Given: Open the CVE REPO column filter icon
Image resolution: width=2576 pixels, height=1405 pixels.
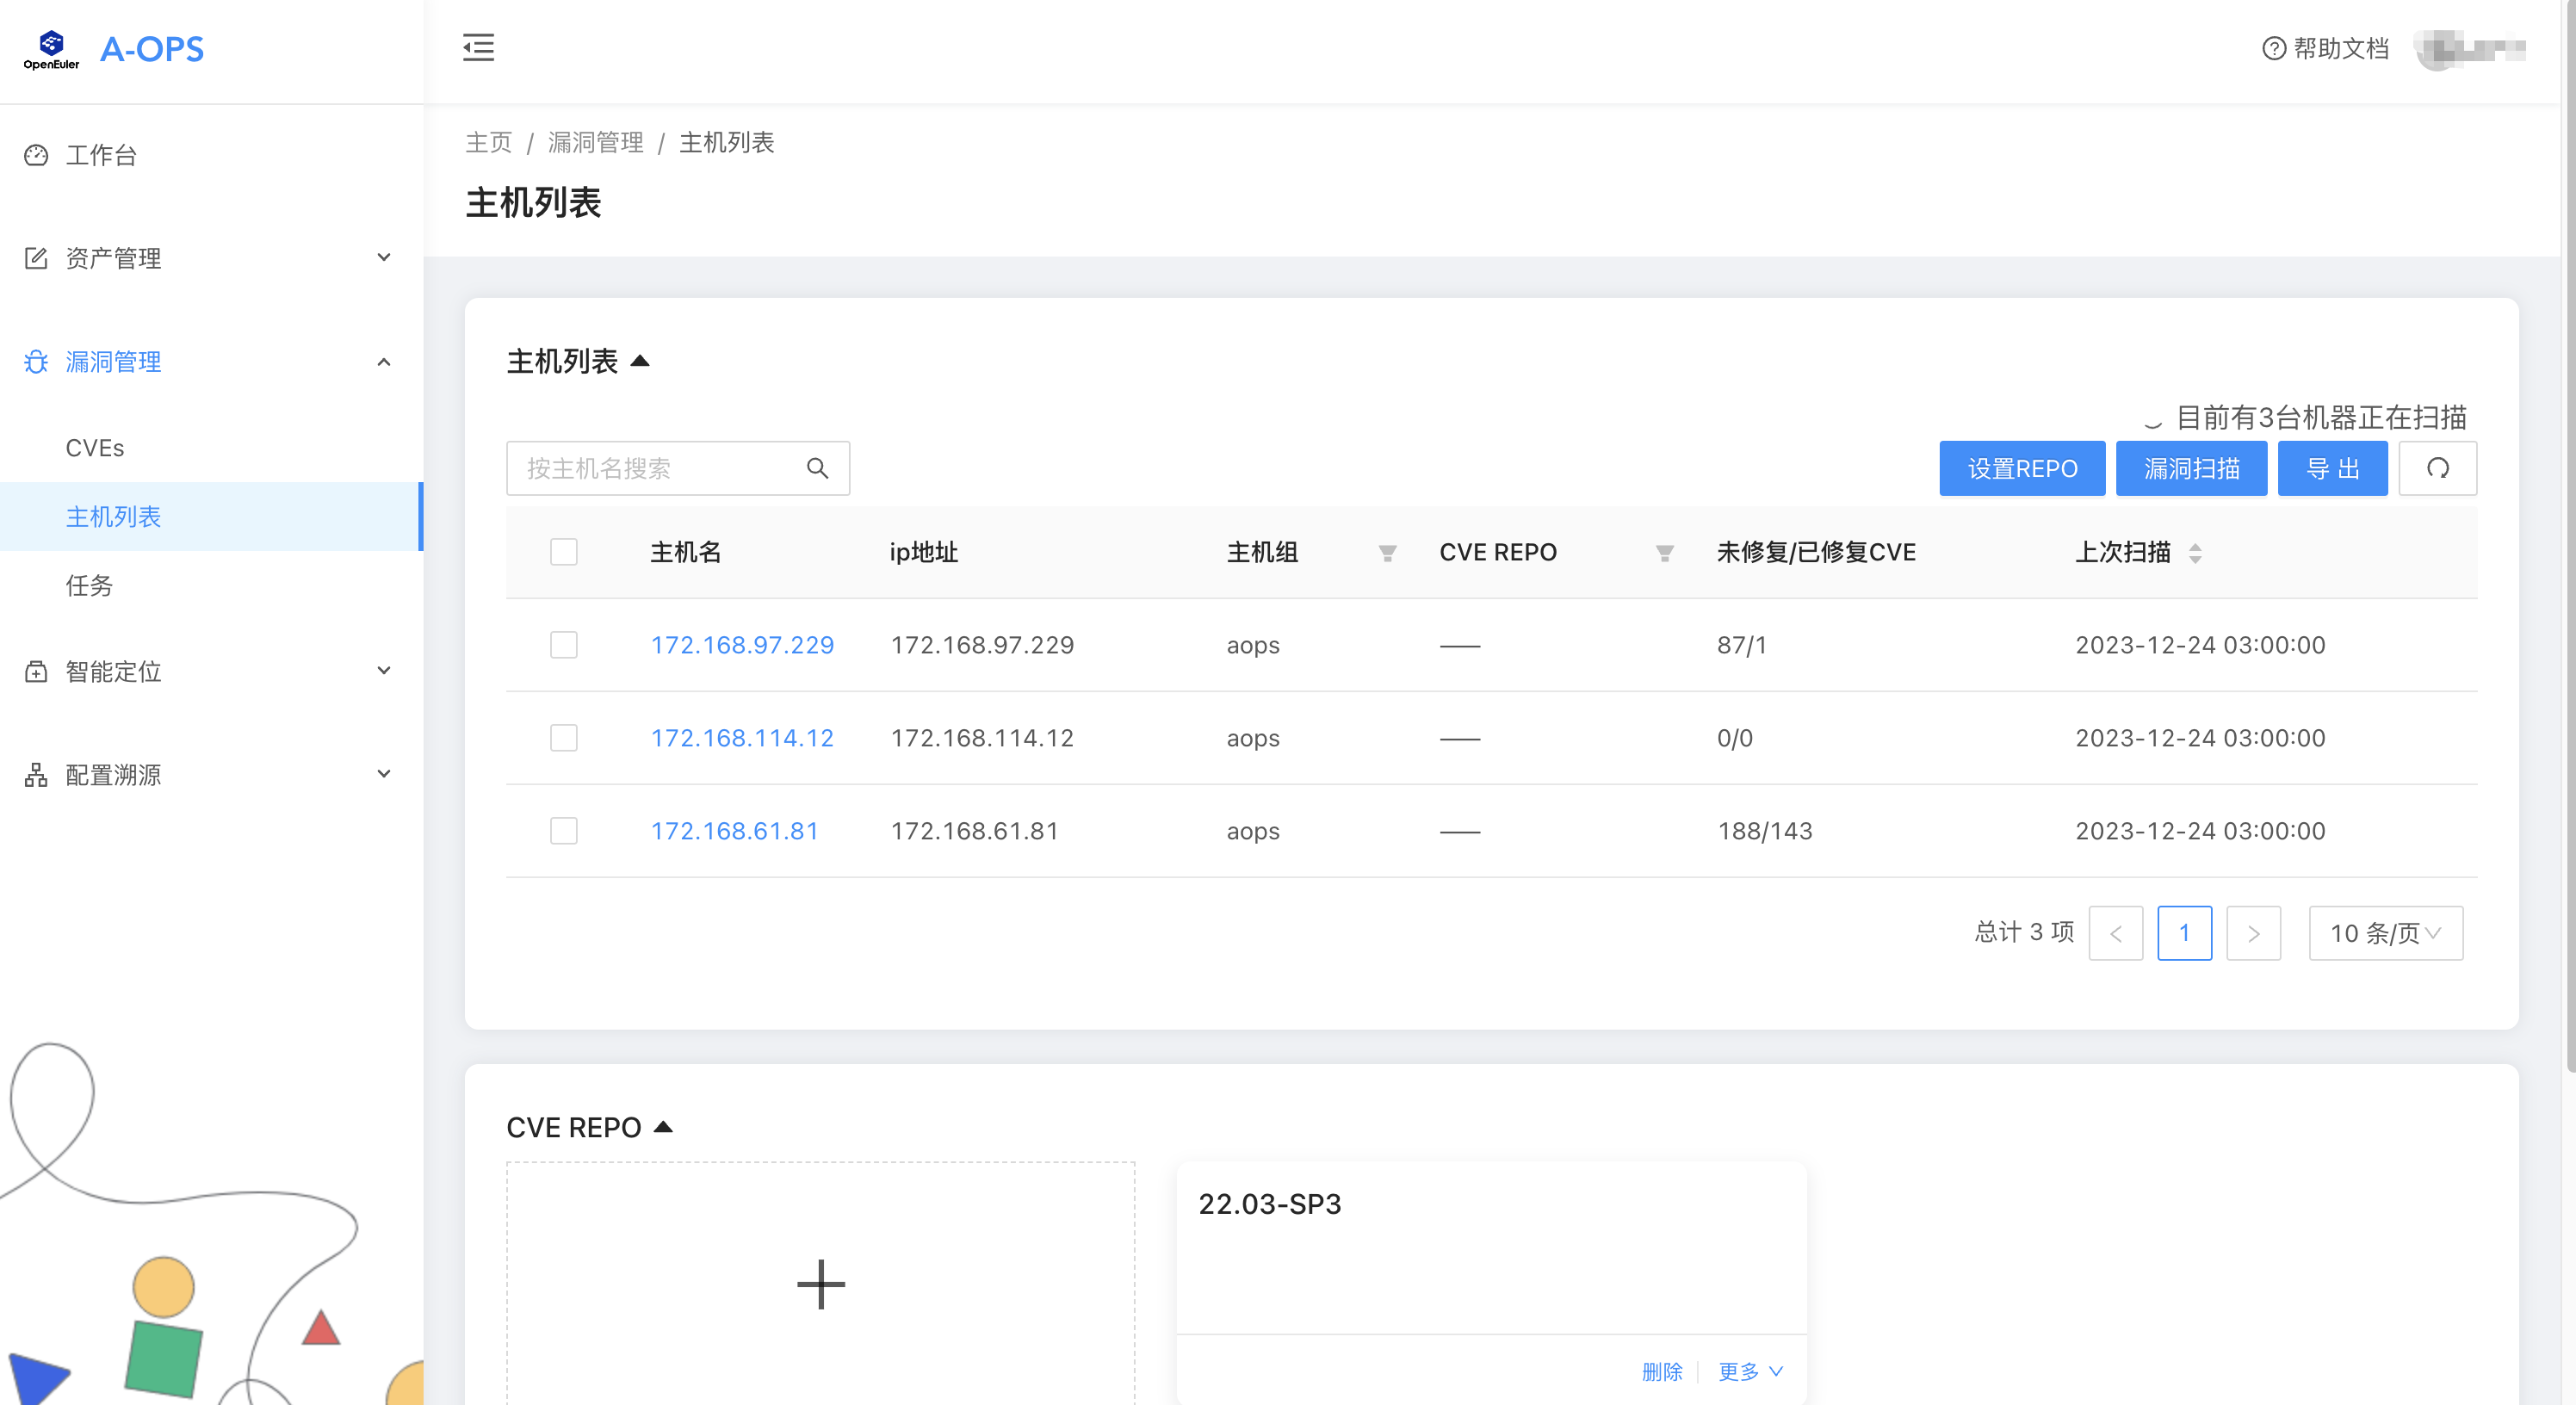Looking at the screenshot, I should 1664,553.
